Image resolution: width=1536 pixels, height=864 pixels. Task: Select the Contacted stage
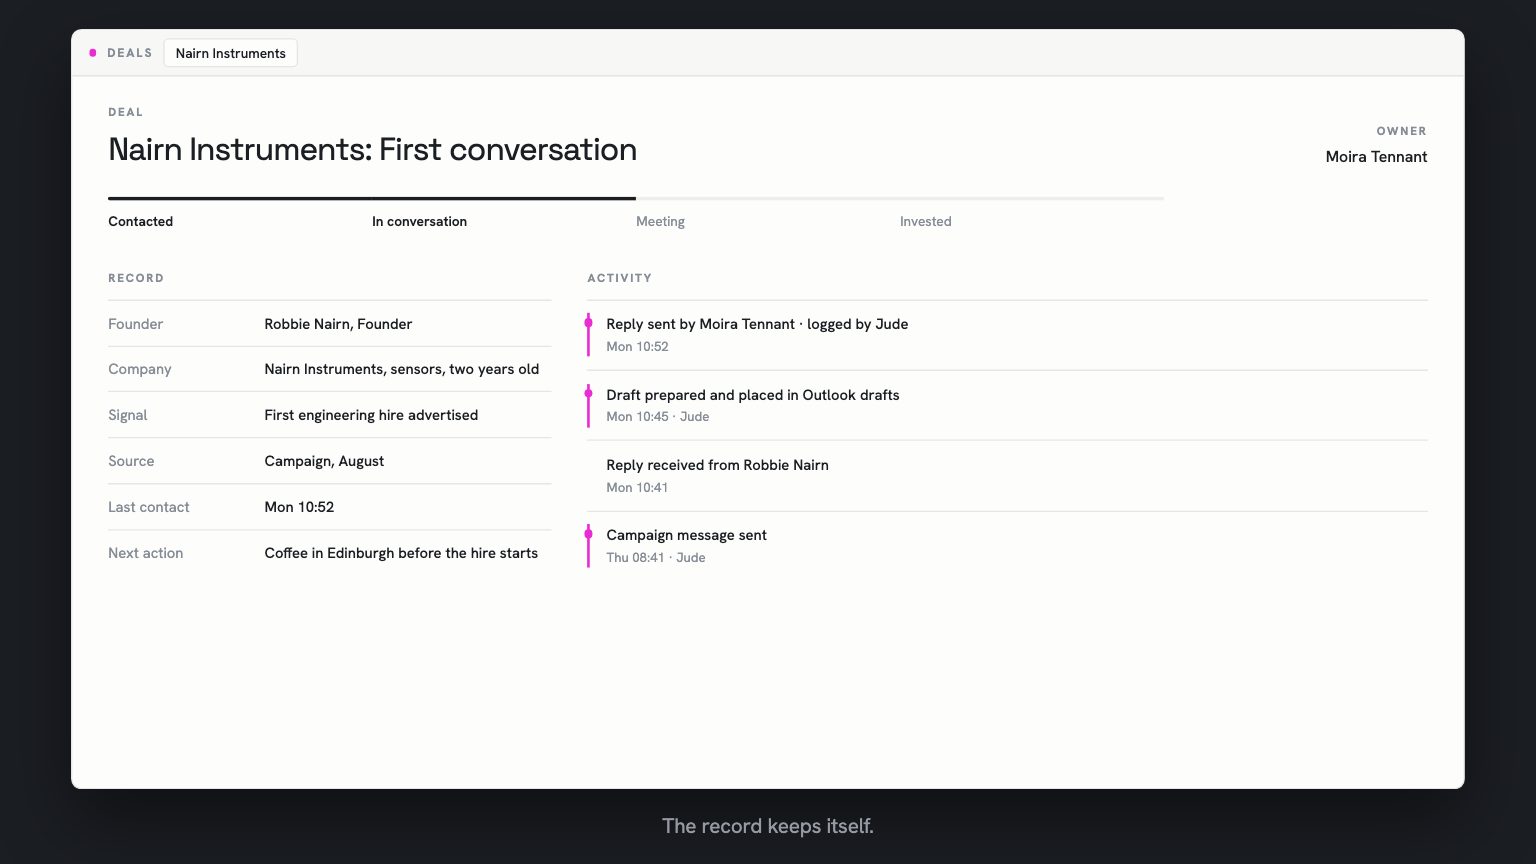tap(140, 221)
